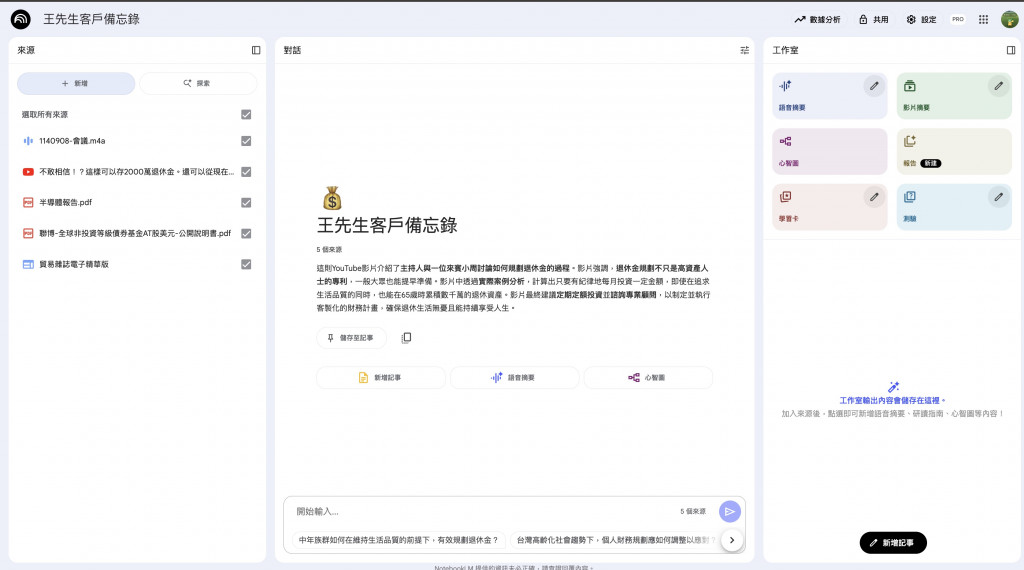Click the 新增 add source button
1024x570 pixels.
[76, 84]
